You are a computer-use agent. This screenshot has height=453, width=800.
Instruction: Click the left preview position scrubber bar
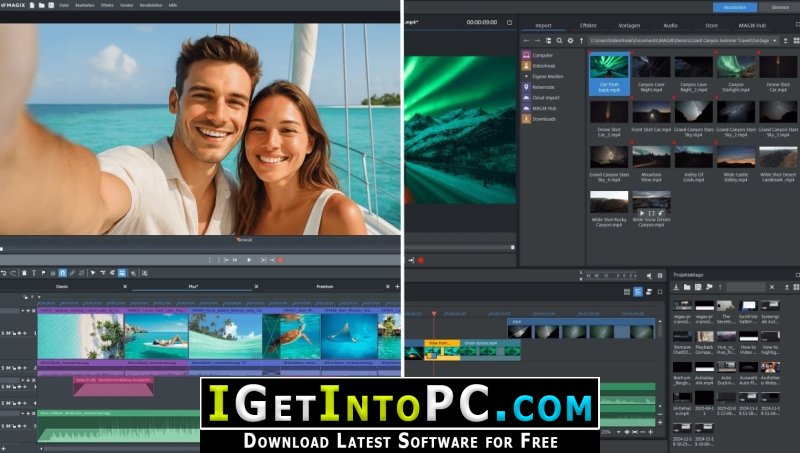[x=200, y=248]
